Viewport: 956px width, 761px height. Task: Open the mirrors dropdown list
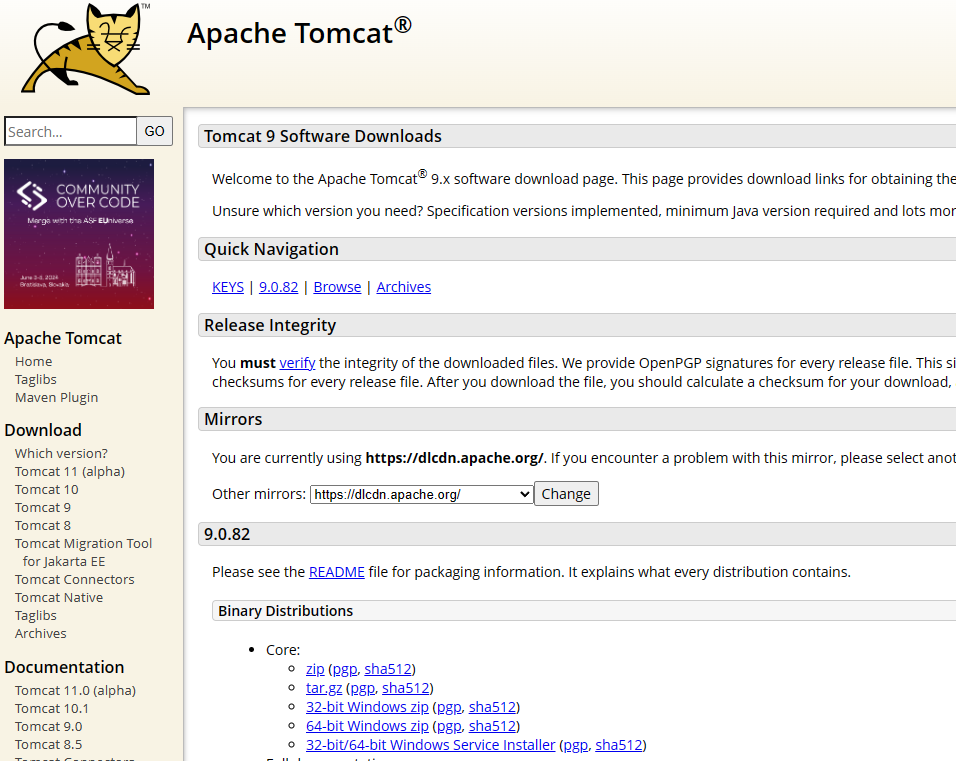click(x=421, y=494)
